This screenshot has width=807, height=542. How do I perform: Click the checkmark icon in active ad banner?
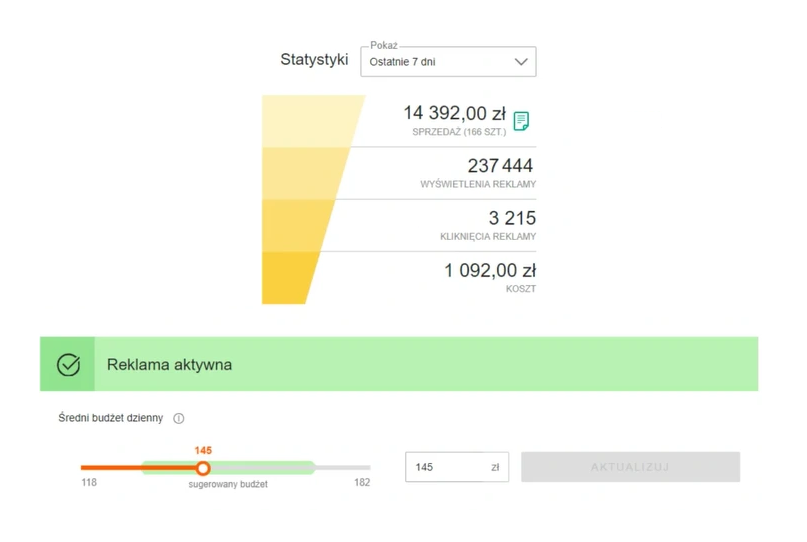tap(68, 365)
